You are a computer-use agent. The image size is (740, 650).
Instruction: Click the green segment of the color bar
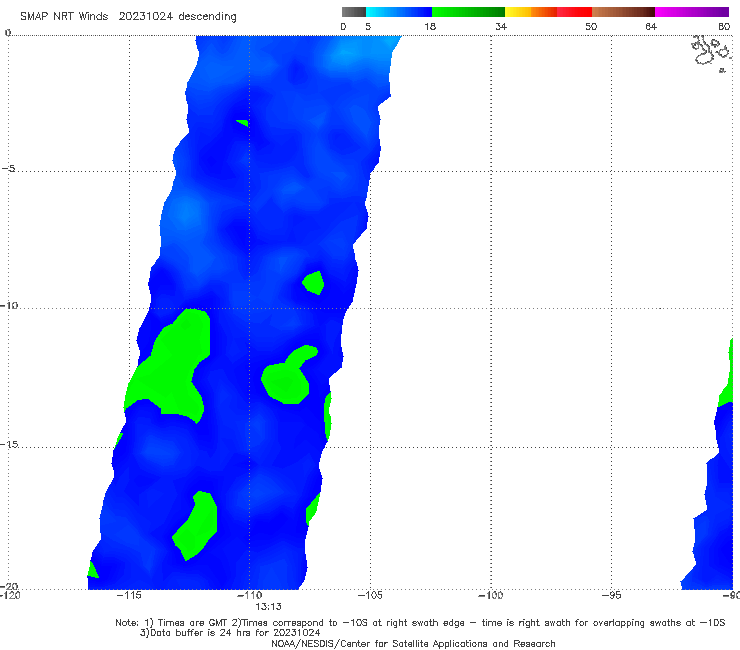click(468, 12)
